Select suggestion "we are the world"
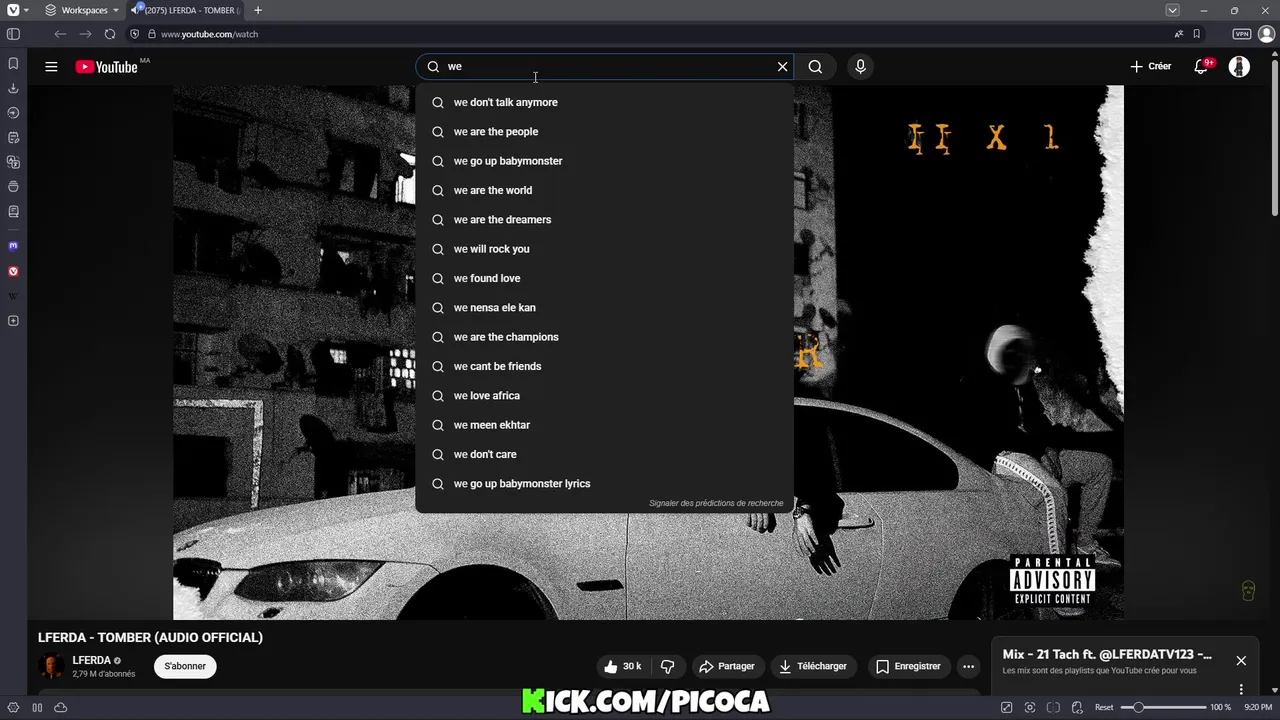1280x720 pixels. pos(604,190)
